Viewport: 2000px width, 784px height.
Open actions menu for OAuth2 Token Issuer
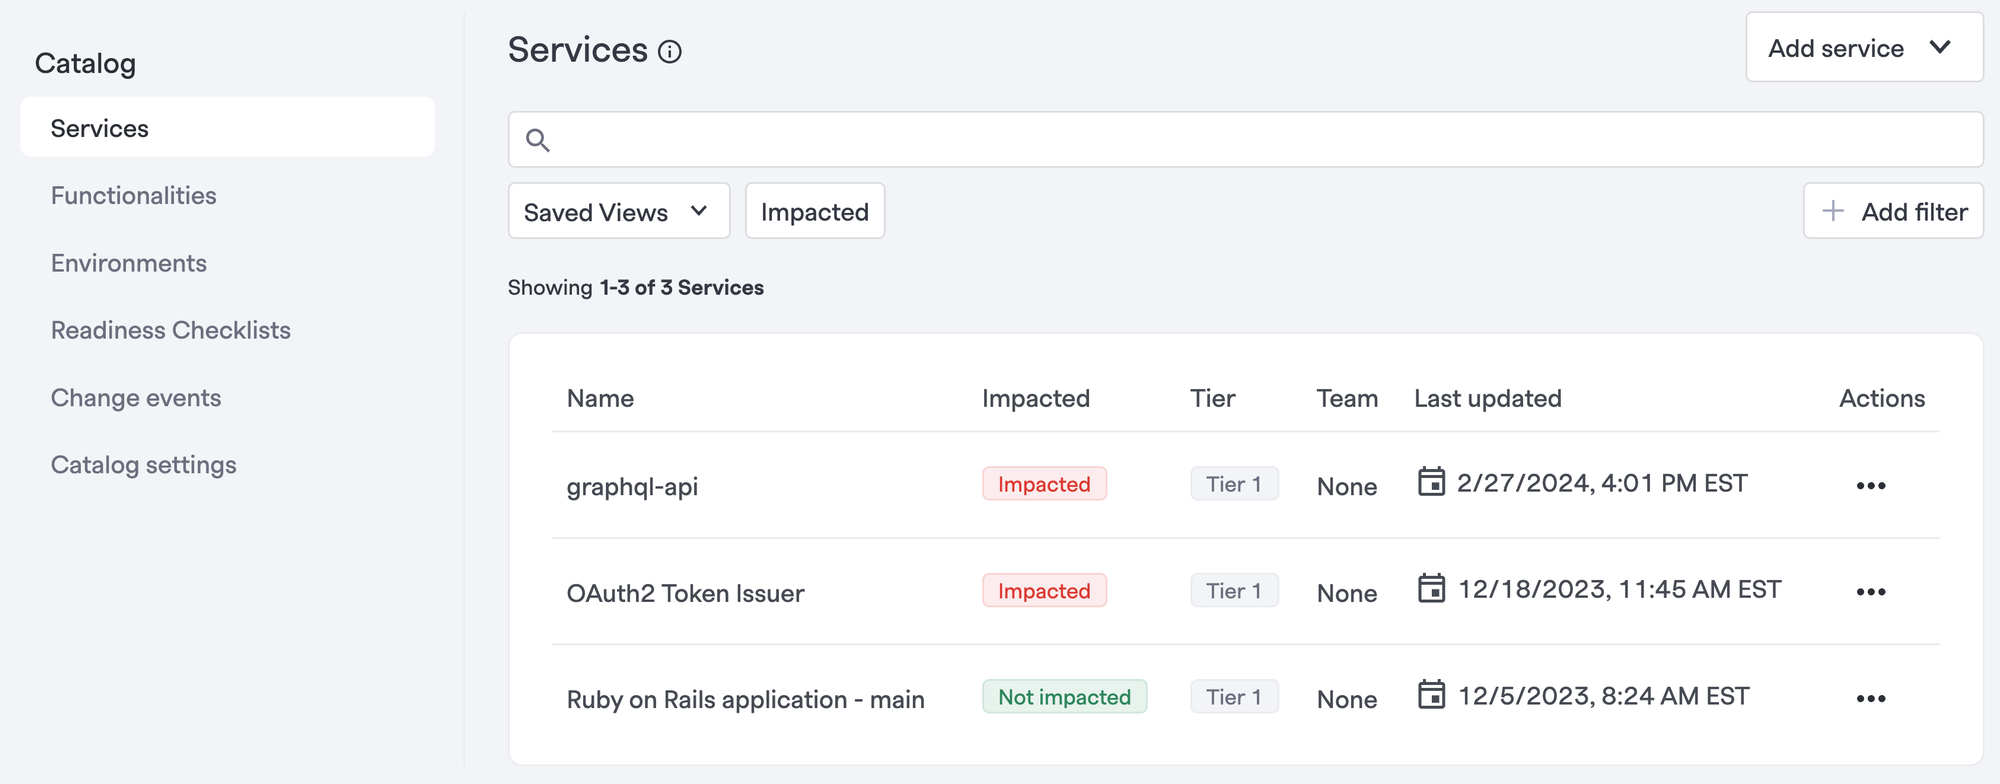pos(1871,592)
